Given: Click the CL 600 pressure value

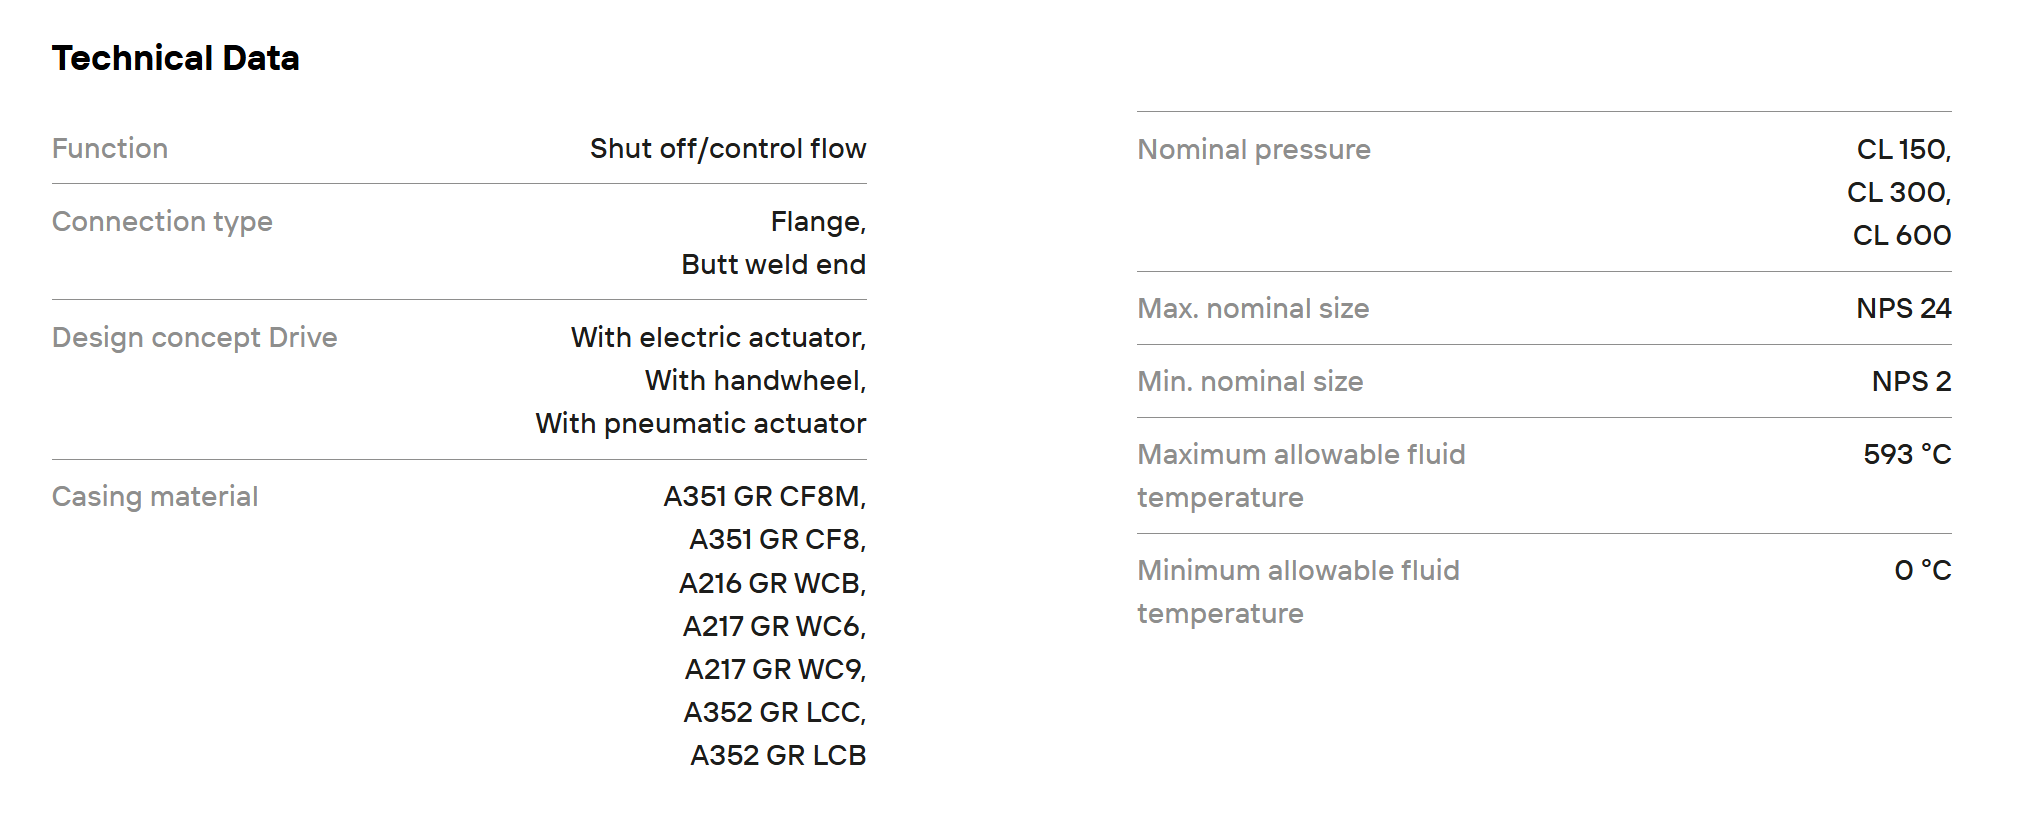Looking at the screenshot, I should (x=1901, y=236).
